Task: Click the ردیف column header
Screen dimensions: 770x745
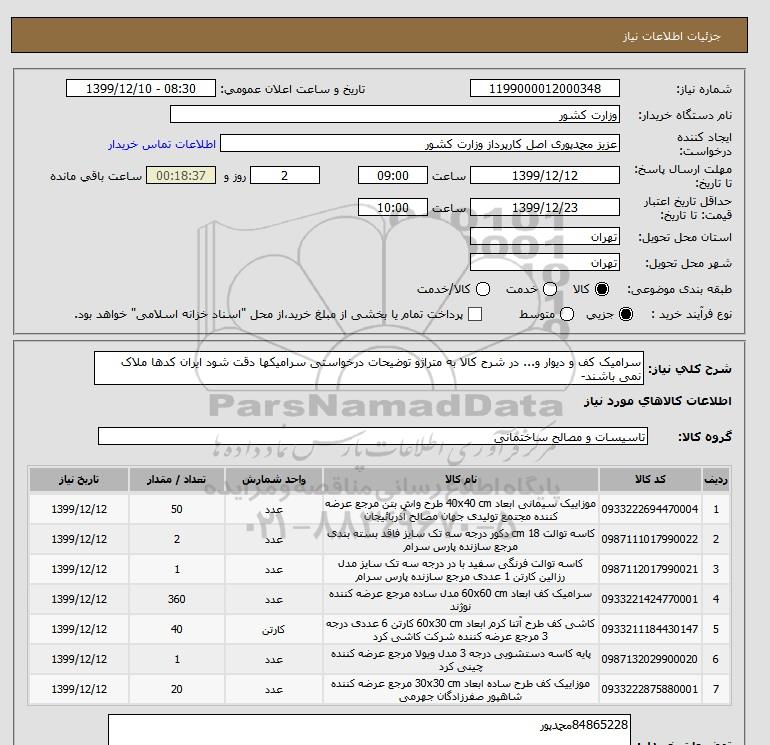Action: 715,479
